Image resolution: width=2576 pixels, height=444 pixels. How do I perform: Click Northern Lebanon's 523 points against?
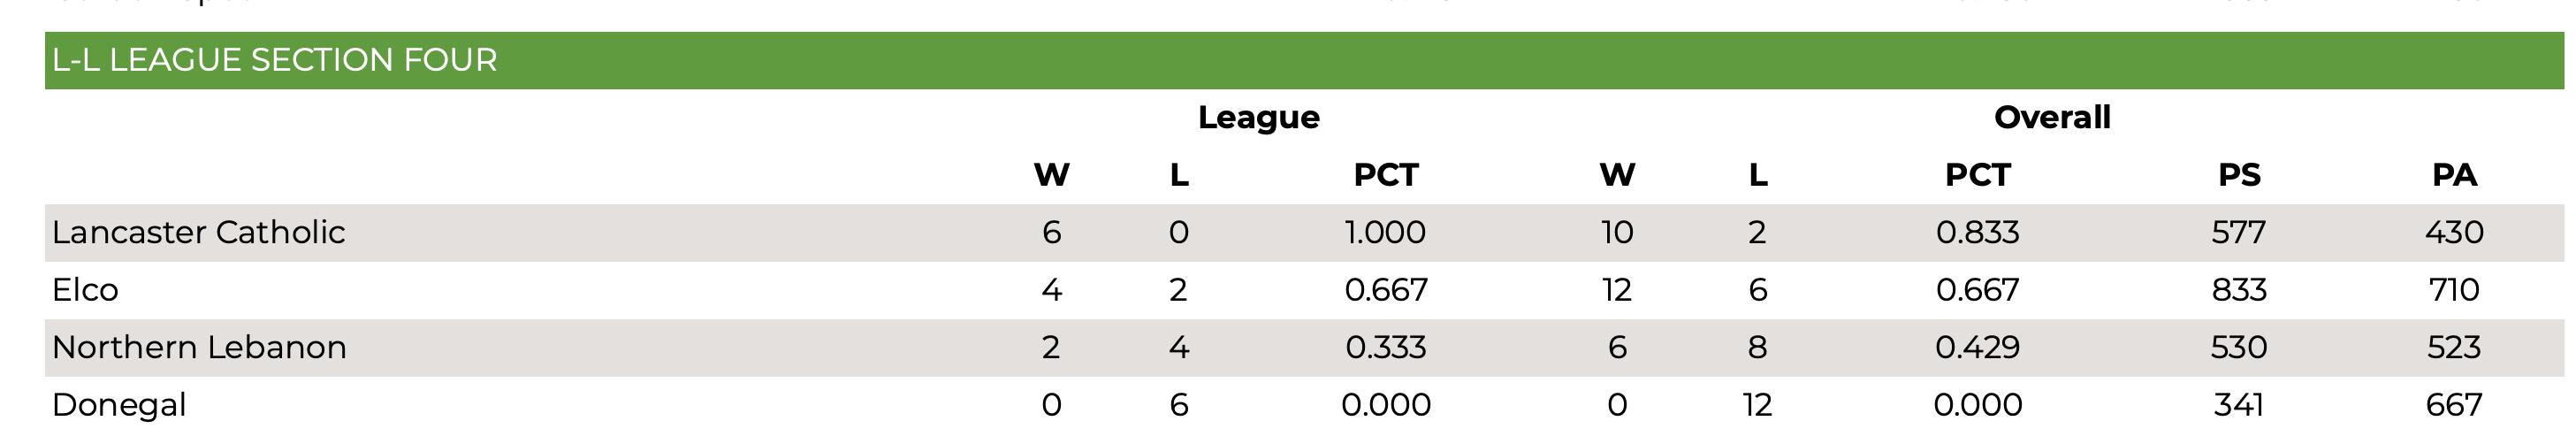point(2454,347)
